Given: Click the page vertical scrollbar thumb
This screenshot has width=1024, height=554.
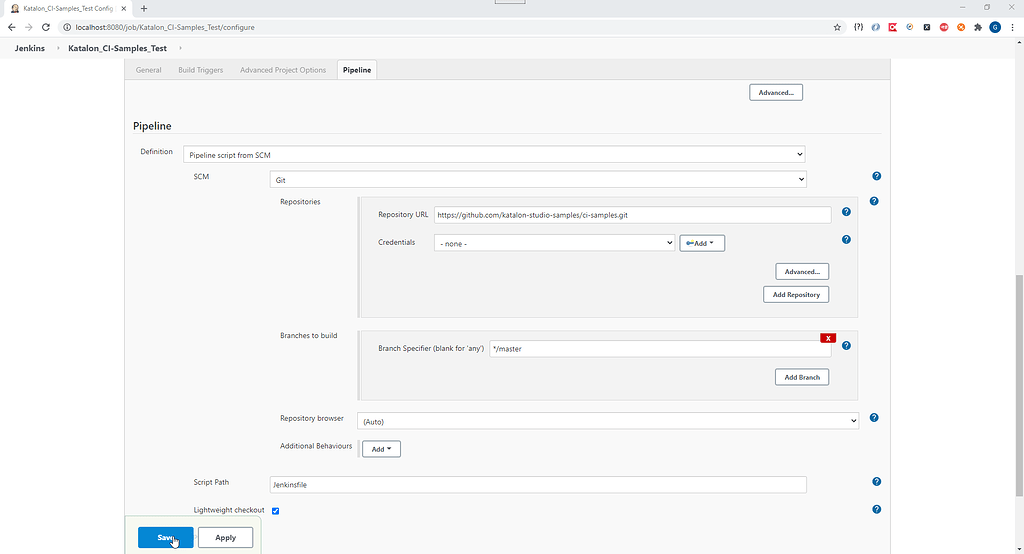Looking at the screenshot, I should click(1019, 385).
